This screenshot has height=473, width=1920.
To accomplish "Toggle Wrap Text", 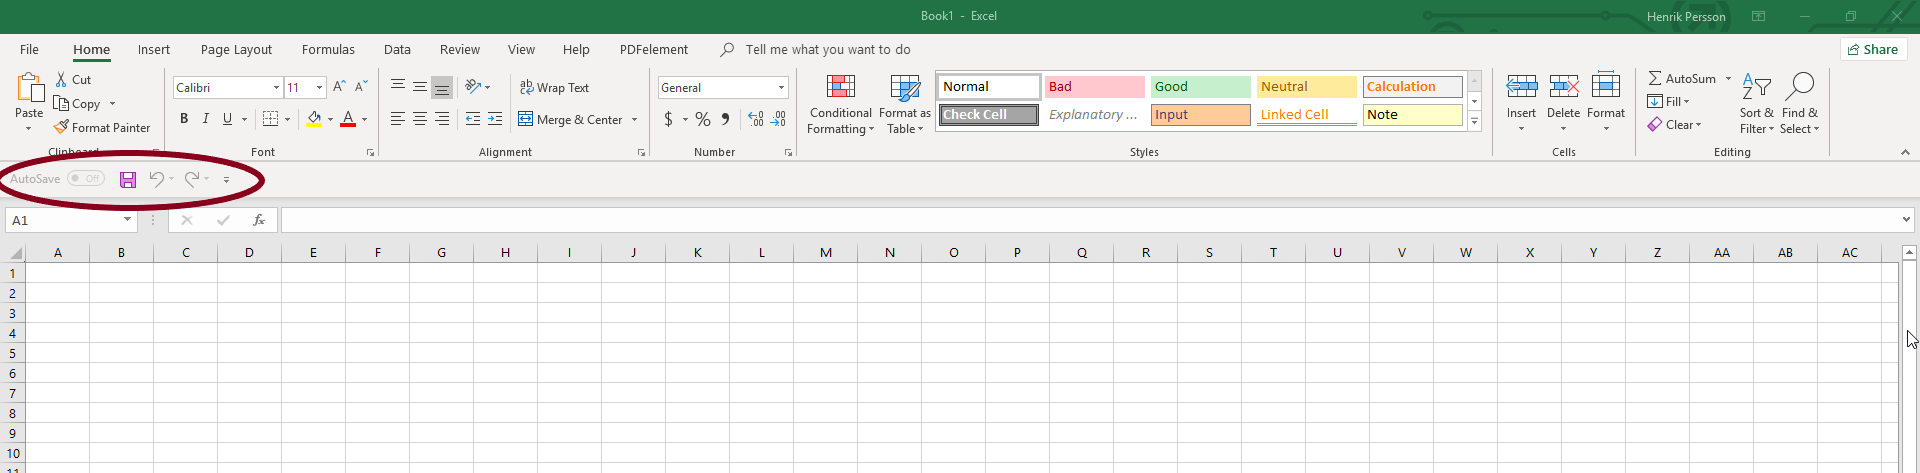I will pyautogui.click(x=554, y=87).
